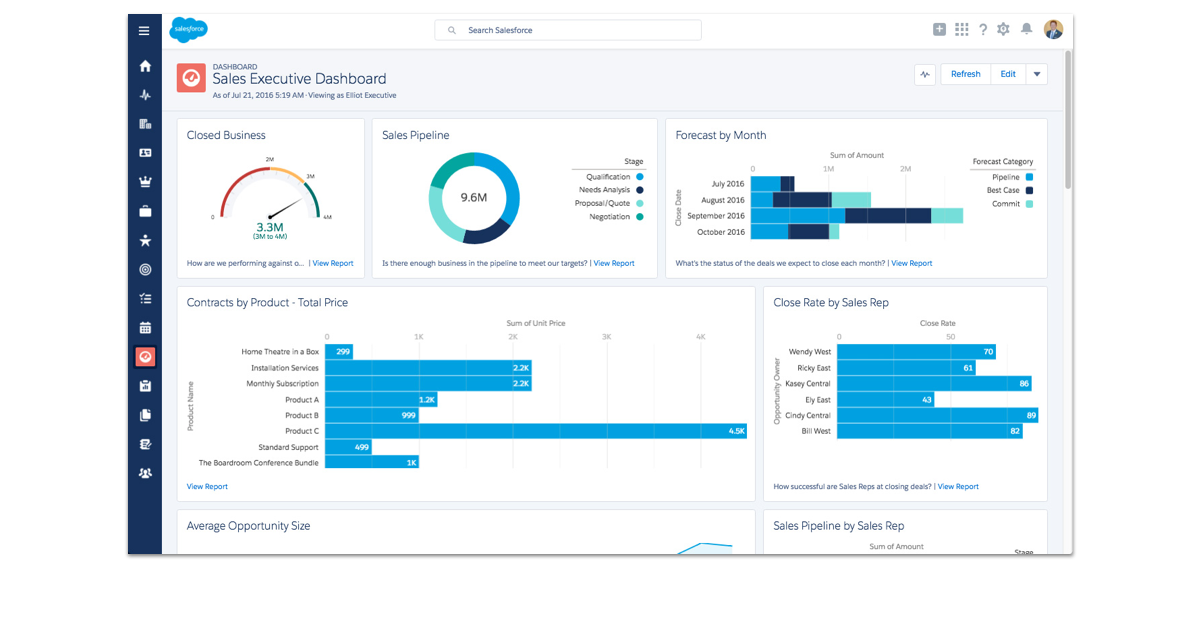Click the Edit dashboard button

(1008, 74)
